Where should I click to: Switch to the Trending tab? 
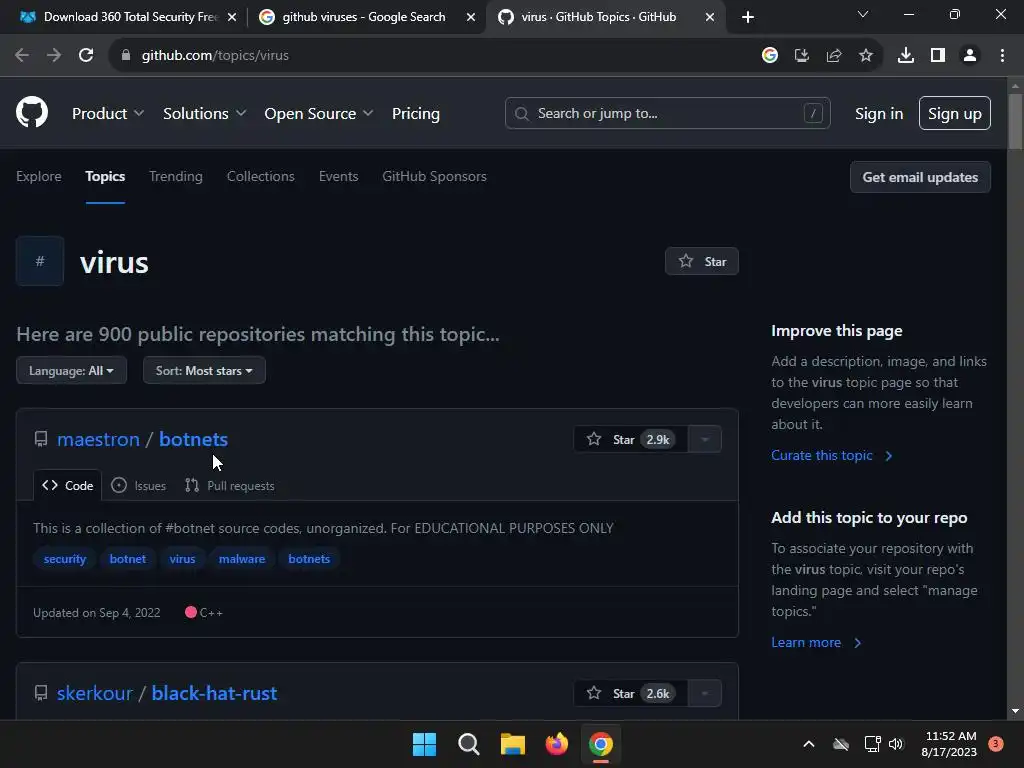click(x=176, y=176)
